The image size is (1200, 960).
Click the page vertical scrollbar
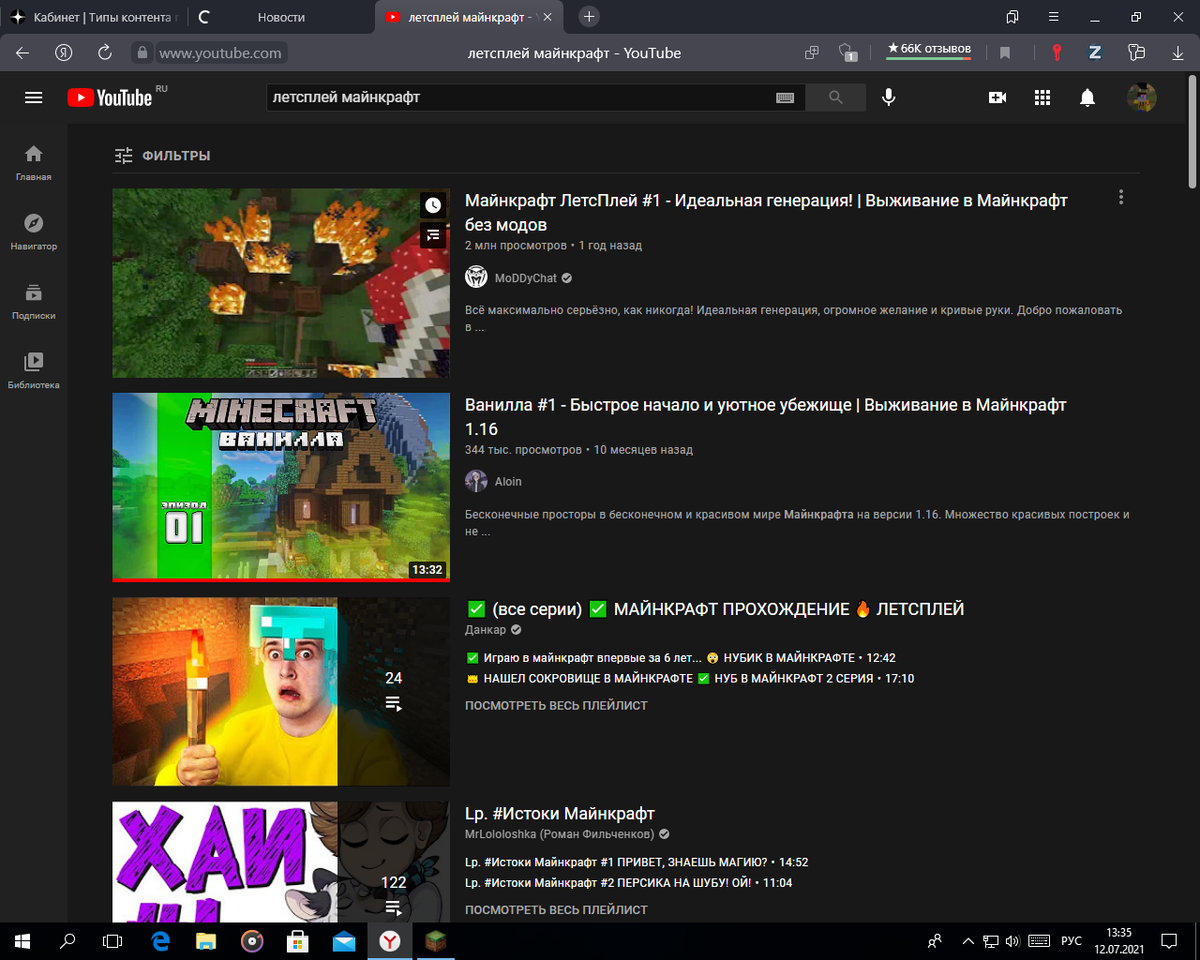click(1192, 130)
